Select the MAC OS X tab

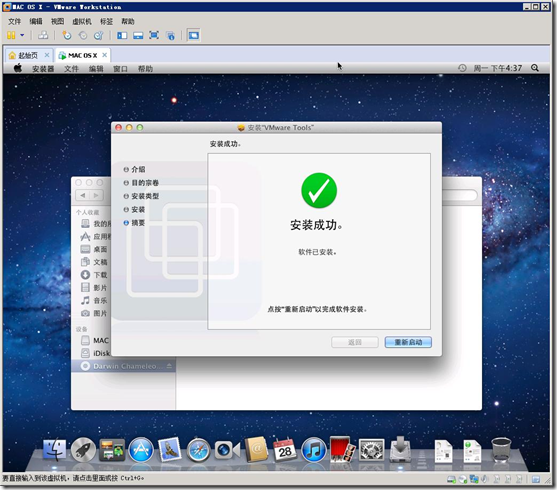tap(82, 55)
